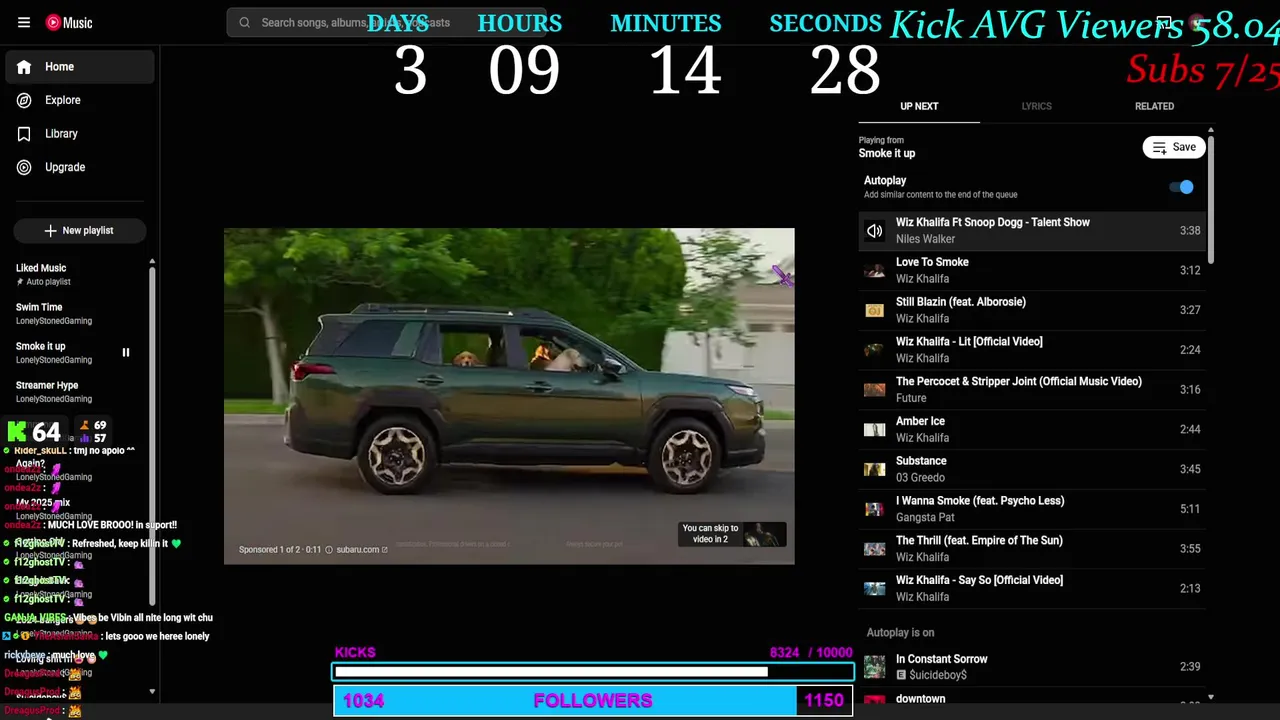This screenshot has width=1280, height=720.
Task: Click Gangsta Pat artist name
Action: (925, 517)
